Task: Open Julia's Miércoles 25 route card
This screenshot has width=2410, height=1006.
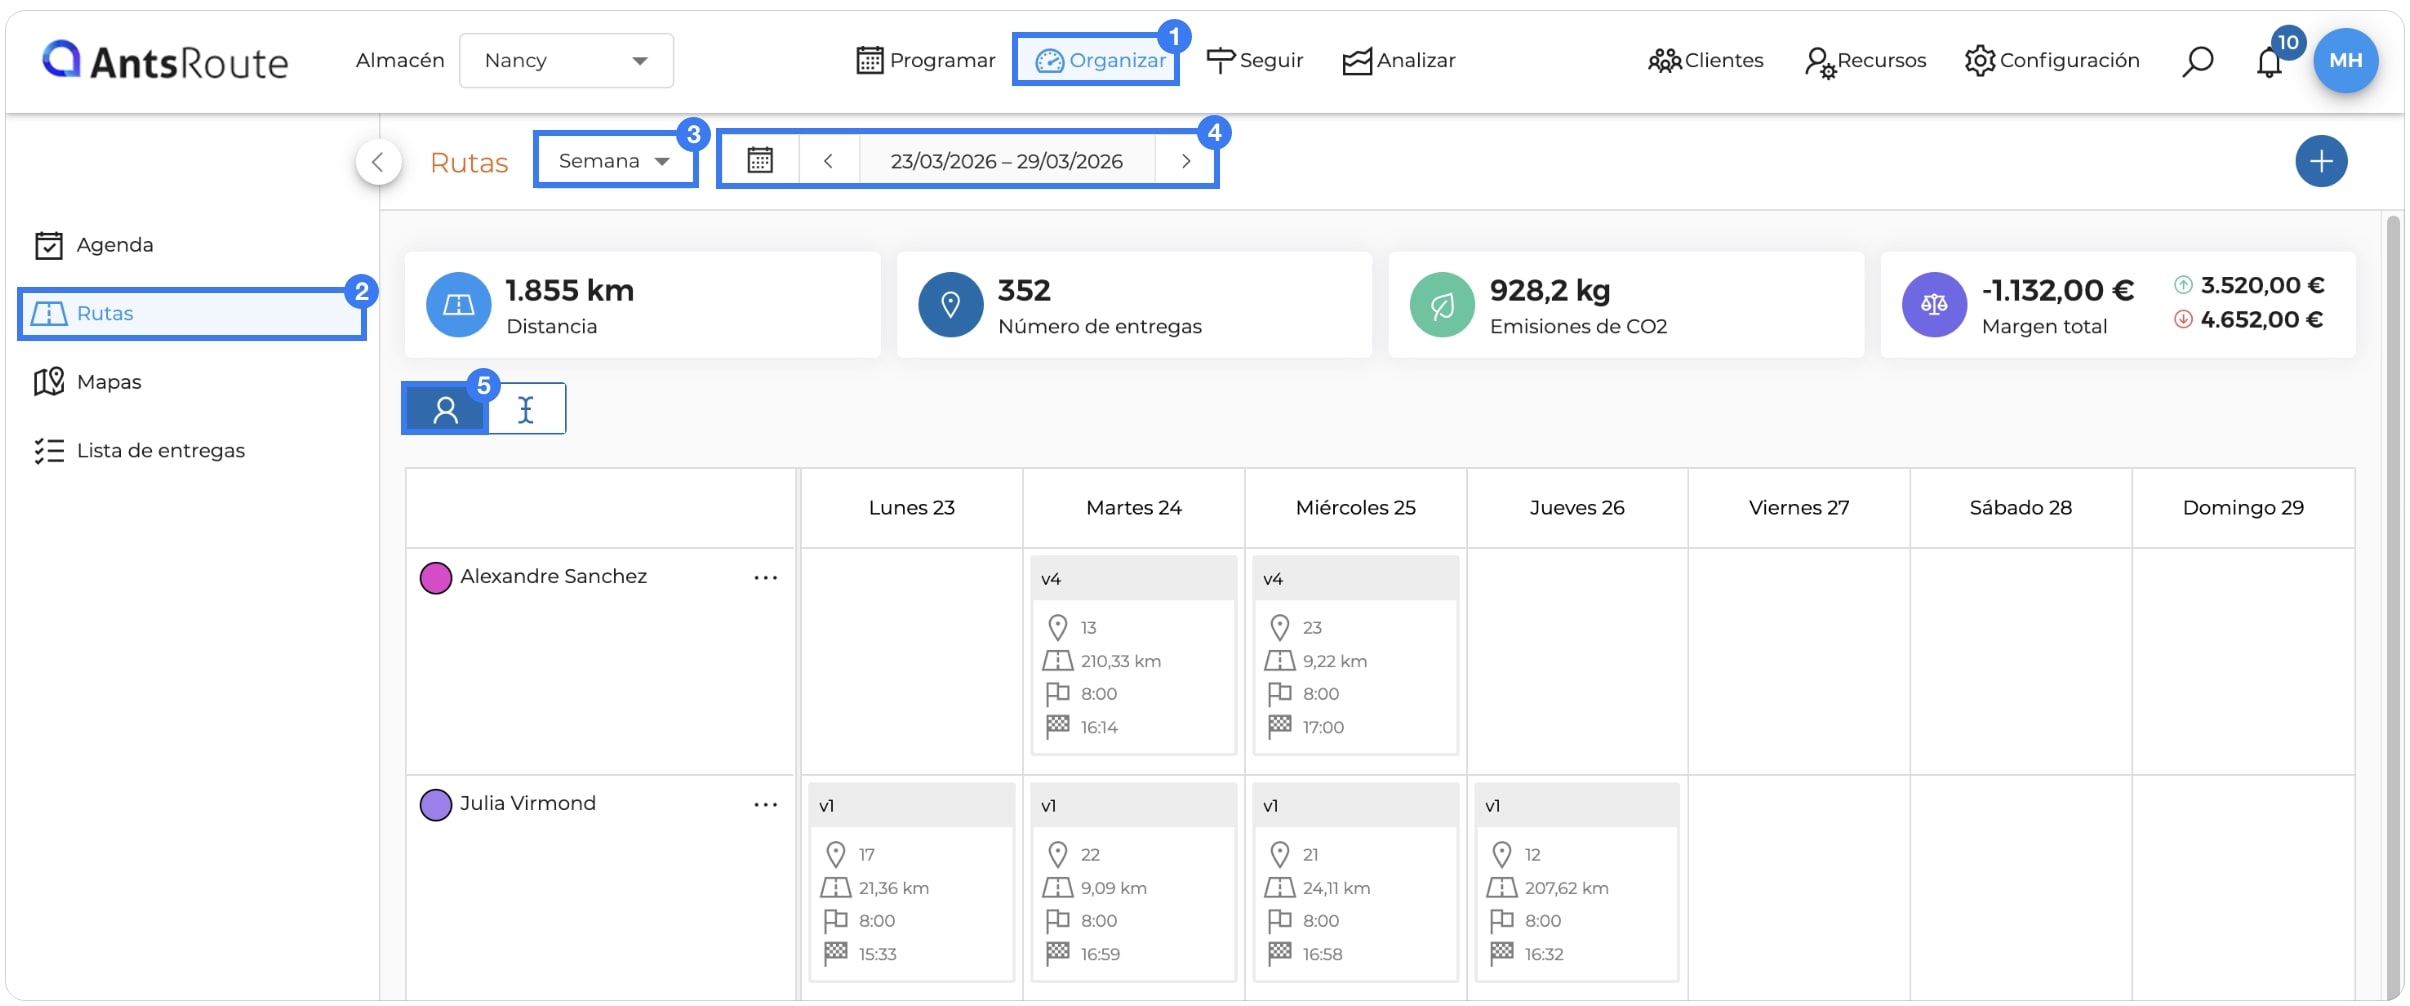Action: click(1356, 882)
